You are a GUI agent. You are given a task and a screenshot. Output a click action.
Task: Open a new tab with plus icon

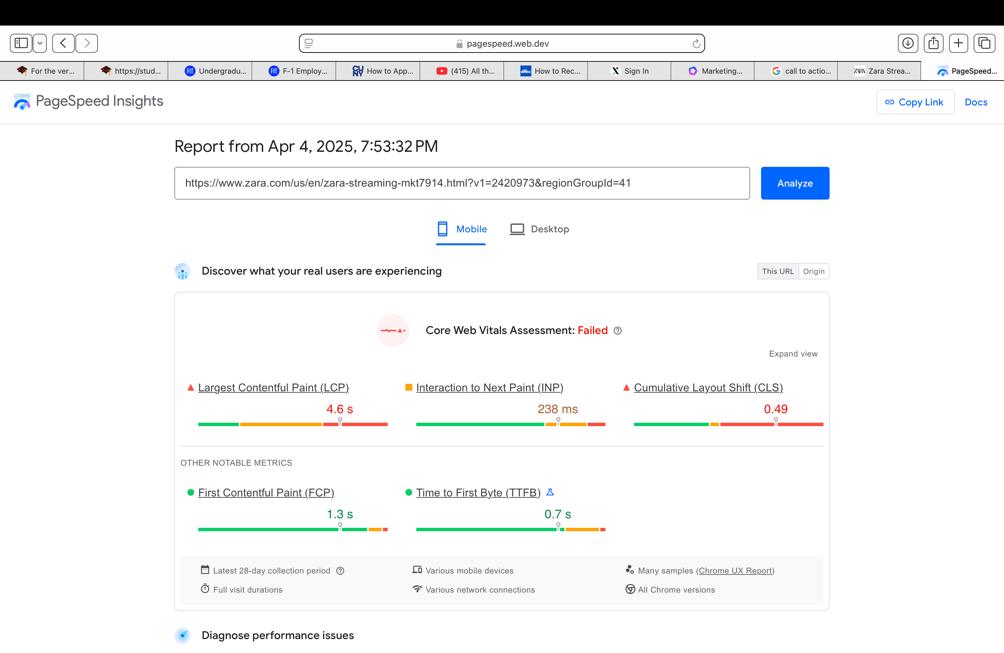pyautogui.click(x=959, y=43)
